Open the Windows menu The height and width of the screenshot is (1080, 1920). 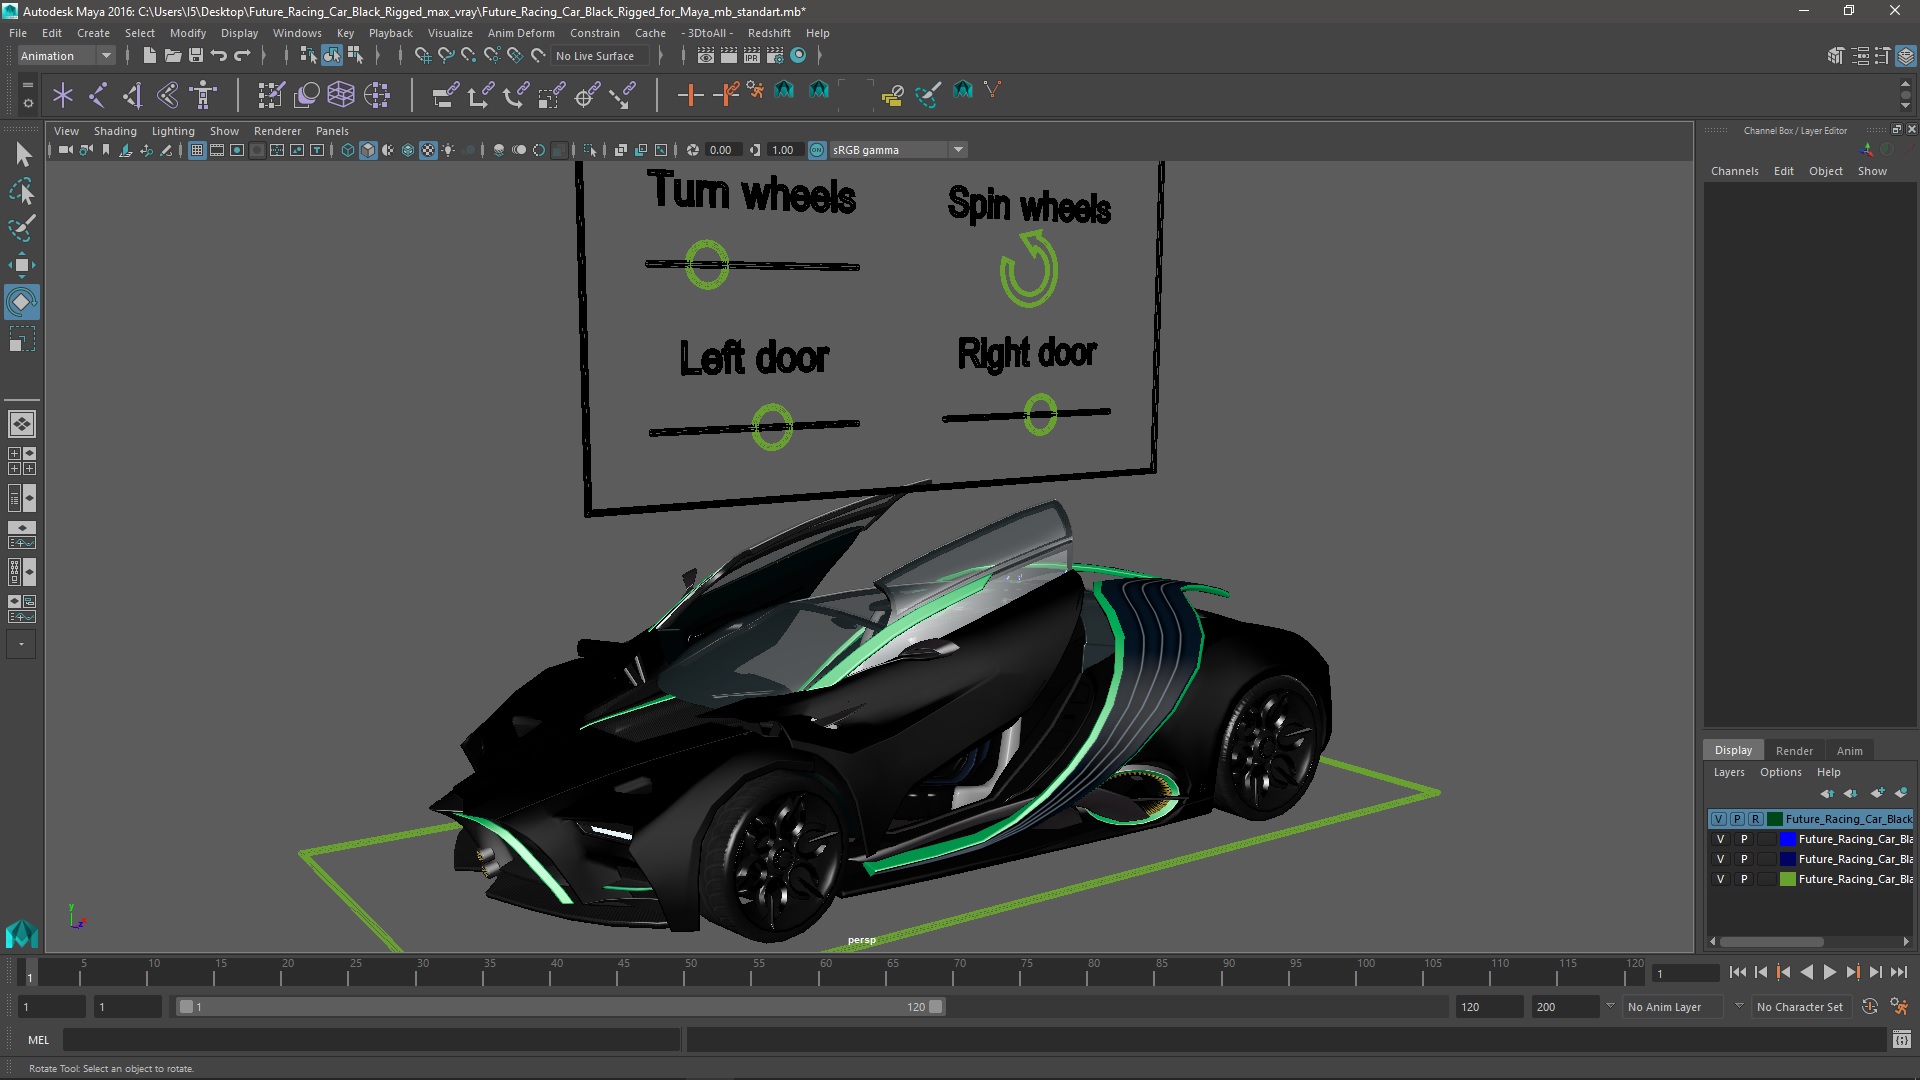click(297, 33)
